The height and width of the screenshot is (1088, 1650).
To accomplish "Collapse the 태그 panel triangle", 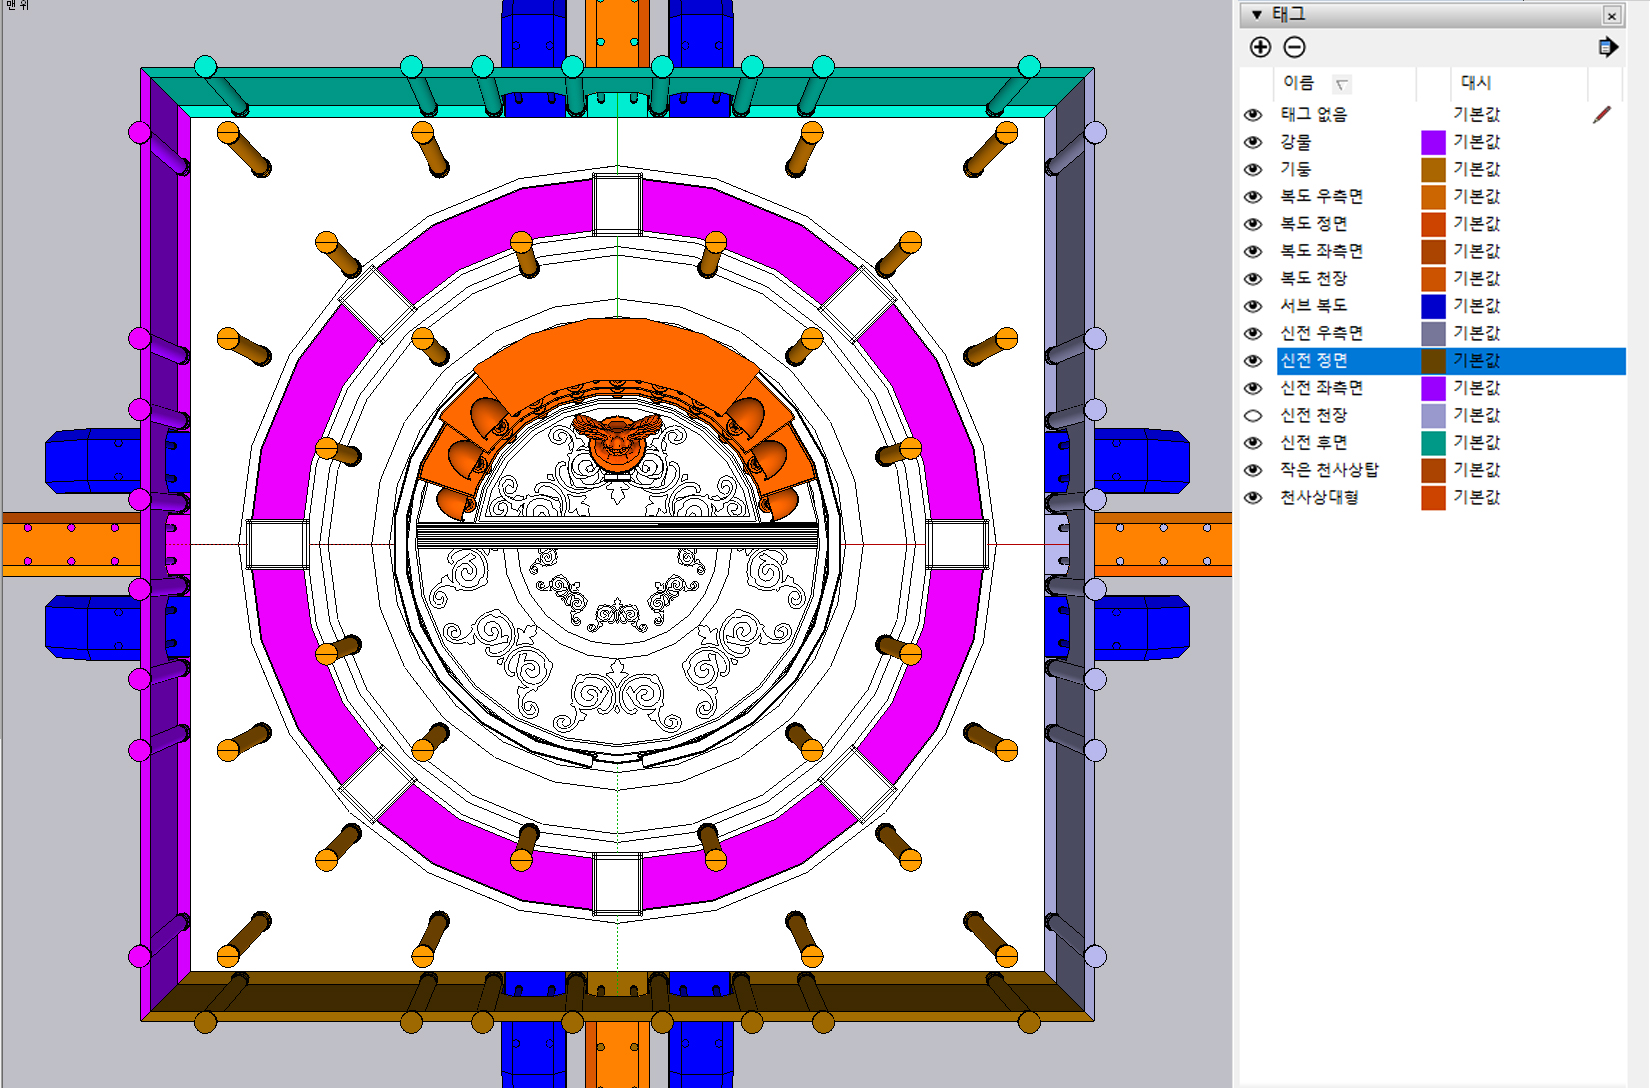I will click(x=1257, y=15).
